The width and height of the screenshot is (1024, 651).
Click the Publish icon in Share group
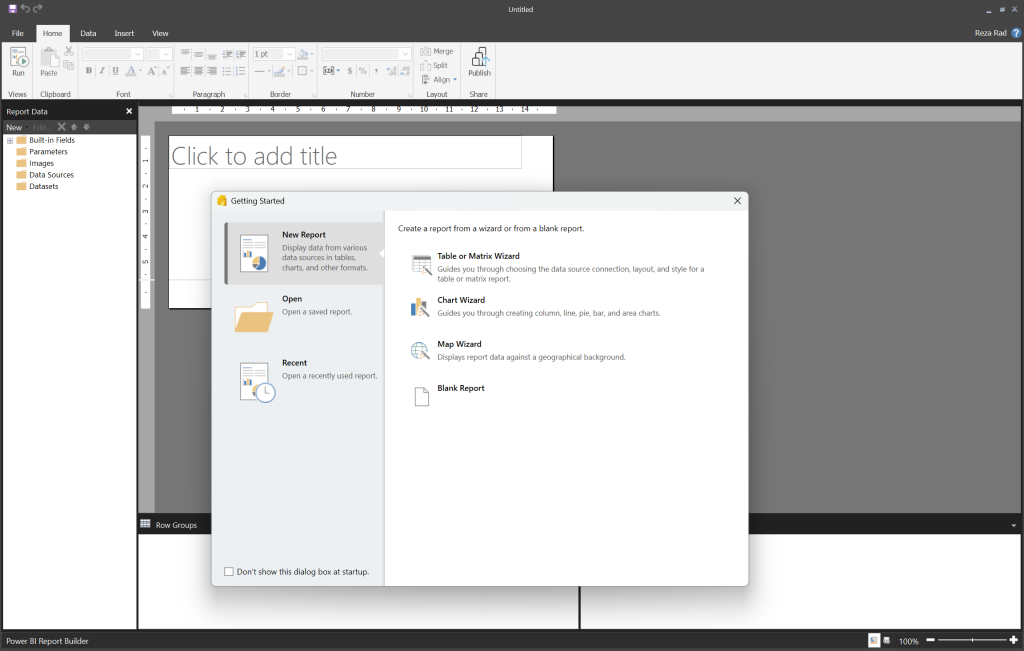479,60
